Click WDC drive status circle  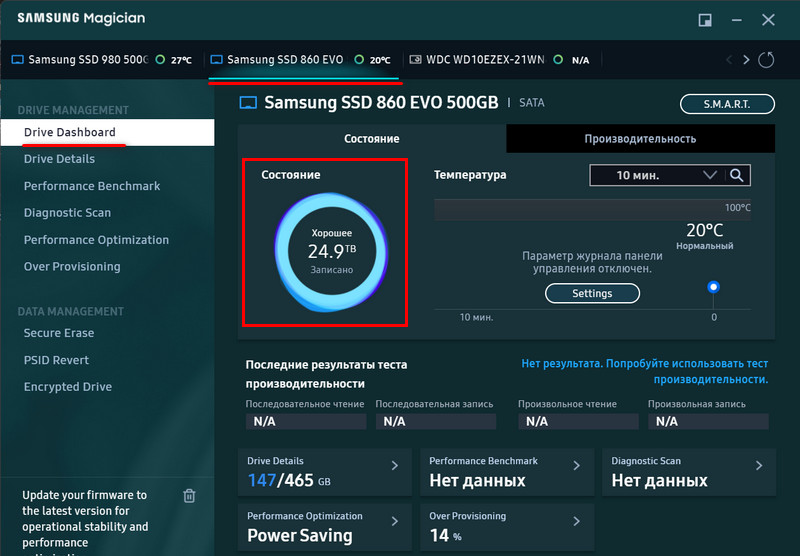tap(558, 60)
